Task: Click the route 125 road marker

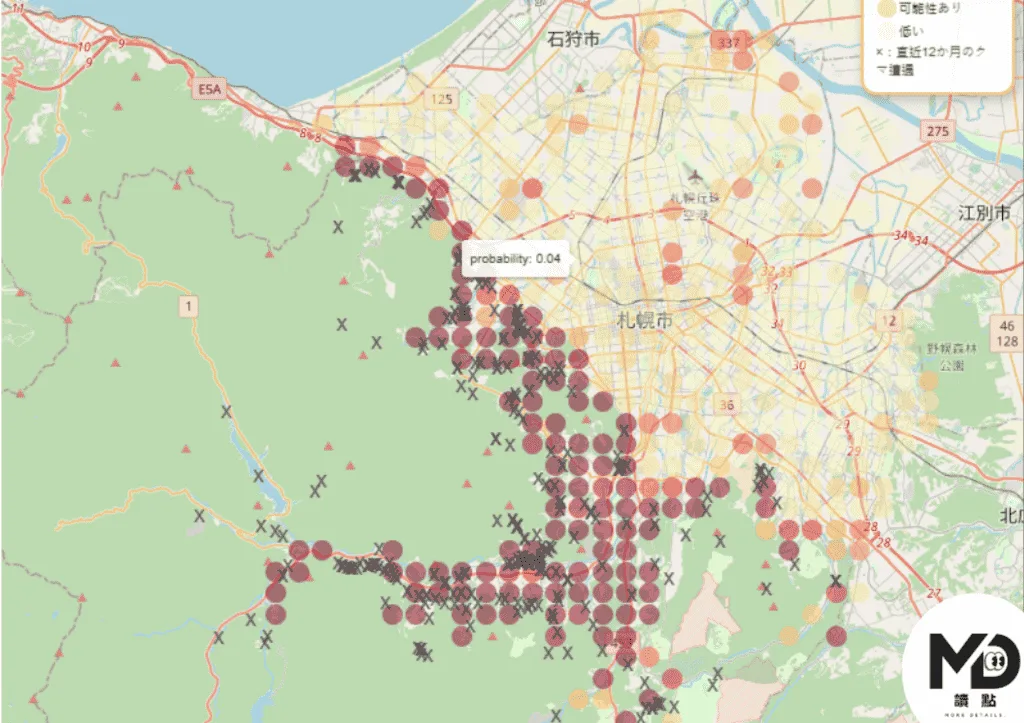Action: coord(441,99)
